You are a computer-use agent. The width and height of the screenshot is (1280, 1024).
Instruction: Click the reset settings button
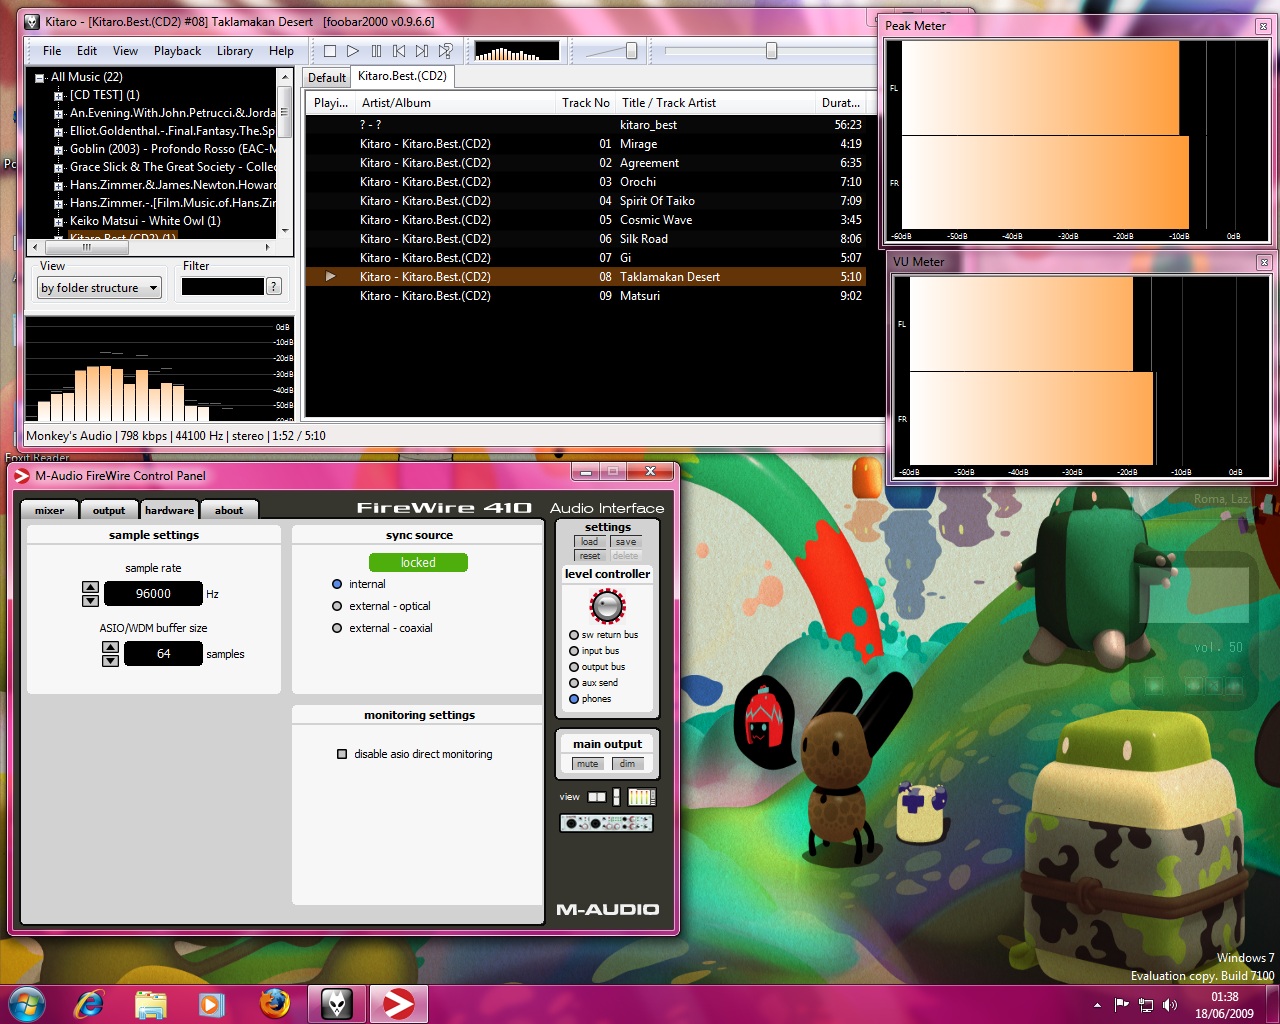coord(590,556)
